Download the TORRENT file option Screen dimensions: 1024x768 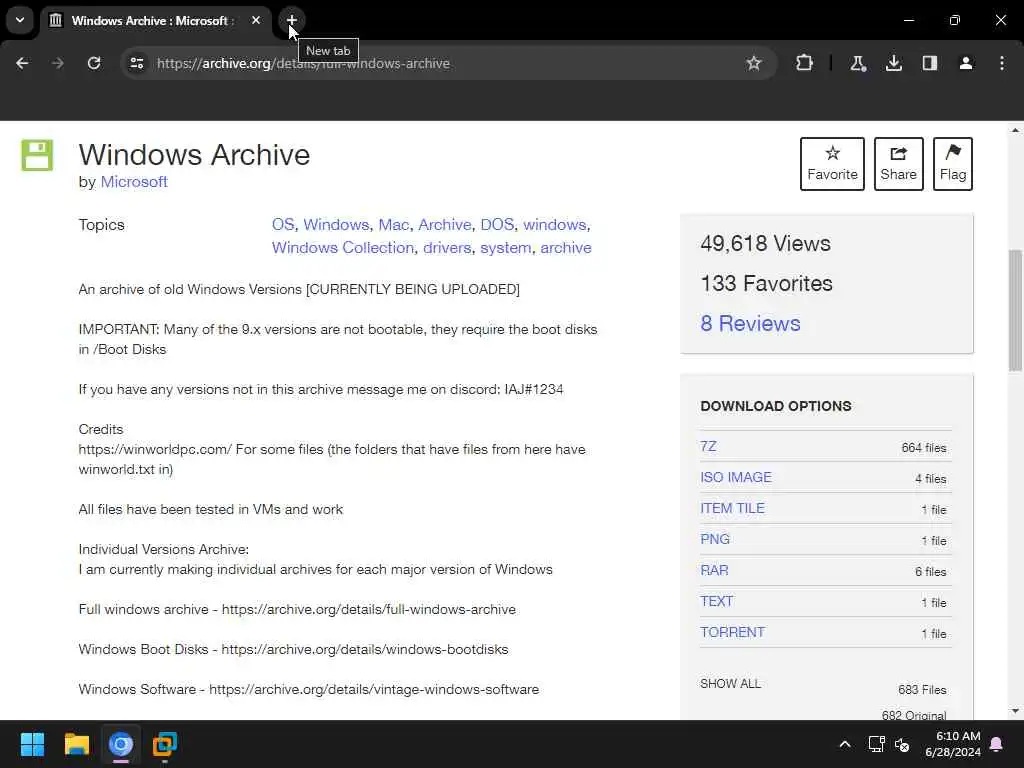pos(732,632)
